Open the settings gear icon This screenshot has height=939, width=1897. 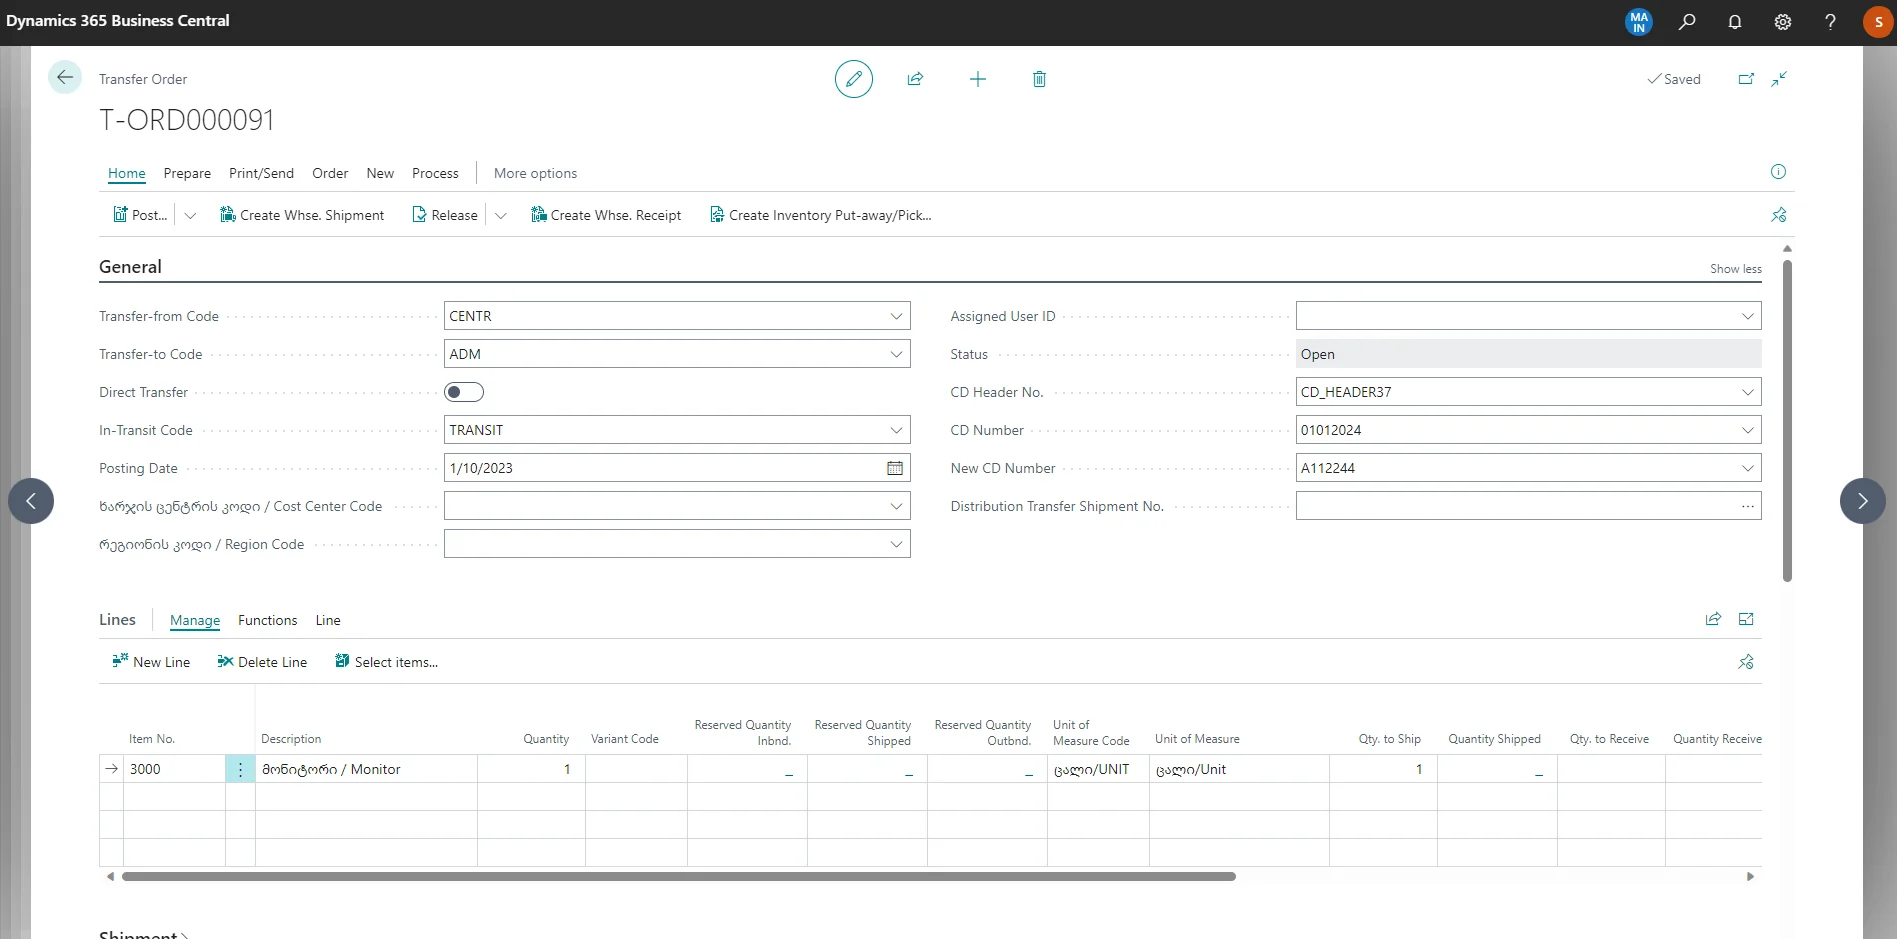pyautogui.click(x=1782, y=22)
